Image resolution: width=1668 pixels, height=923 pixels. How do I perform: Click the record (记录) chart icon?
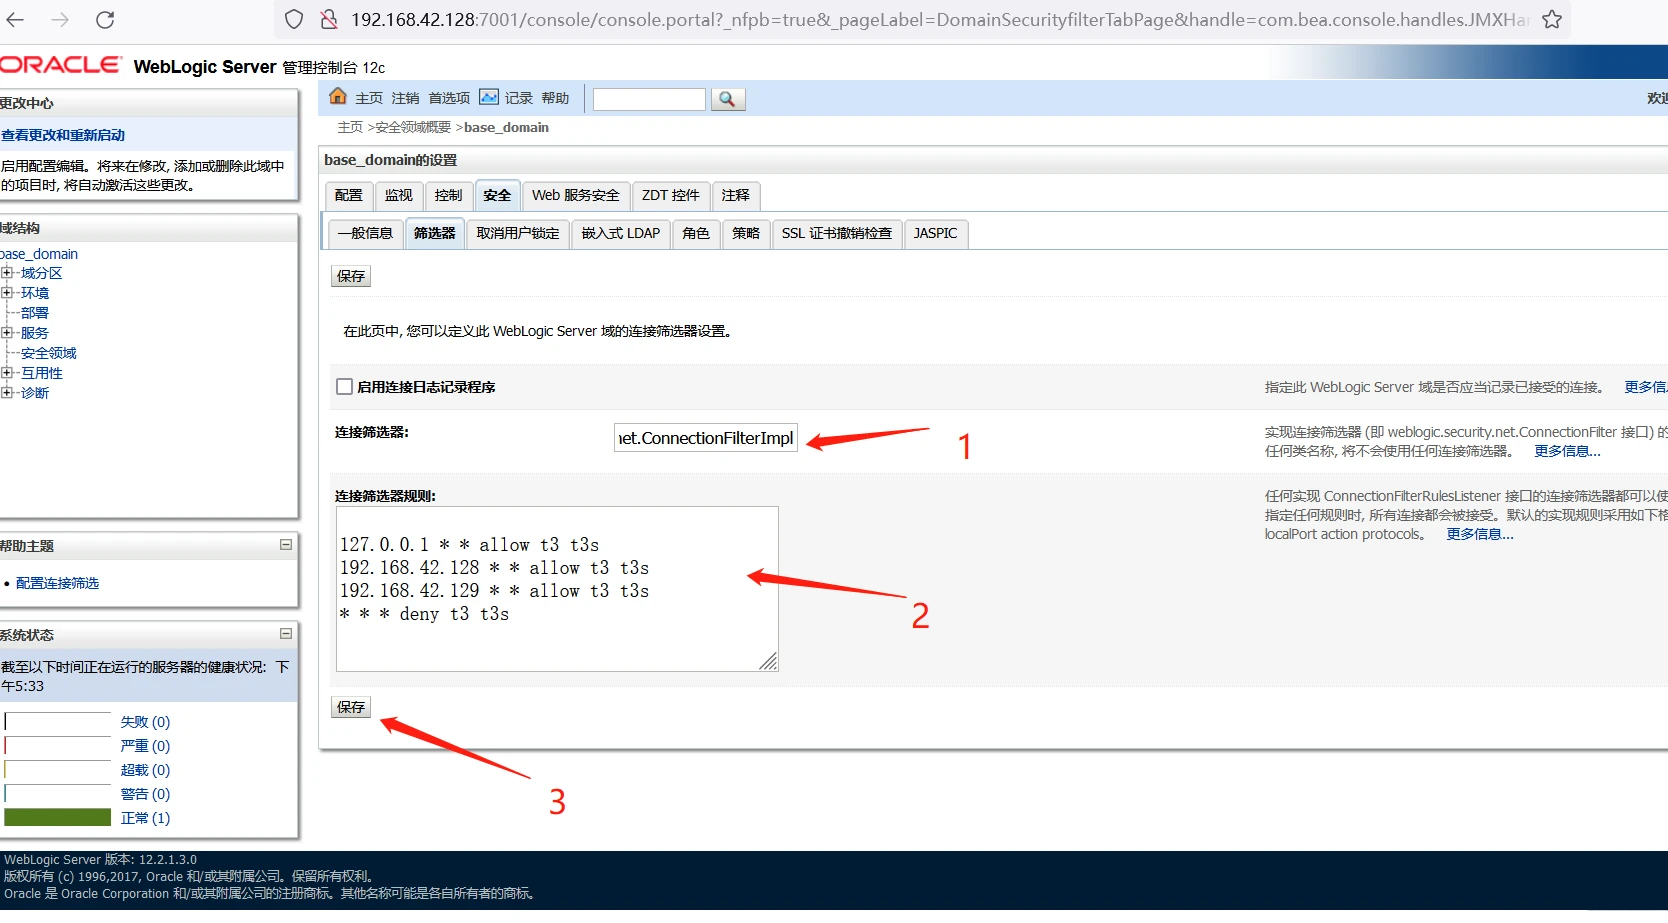(x=489, y=97)
